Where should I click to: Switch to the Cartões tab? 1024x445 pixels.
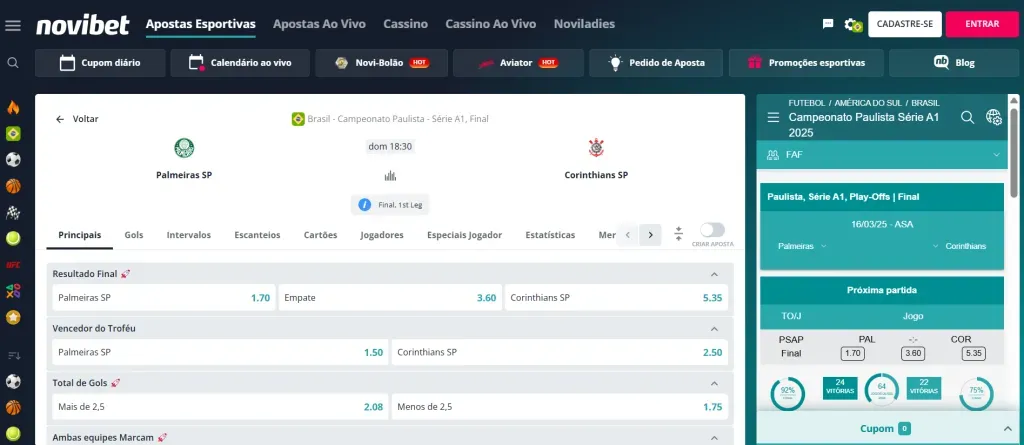tap(321, 235)
